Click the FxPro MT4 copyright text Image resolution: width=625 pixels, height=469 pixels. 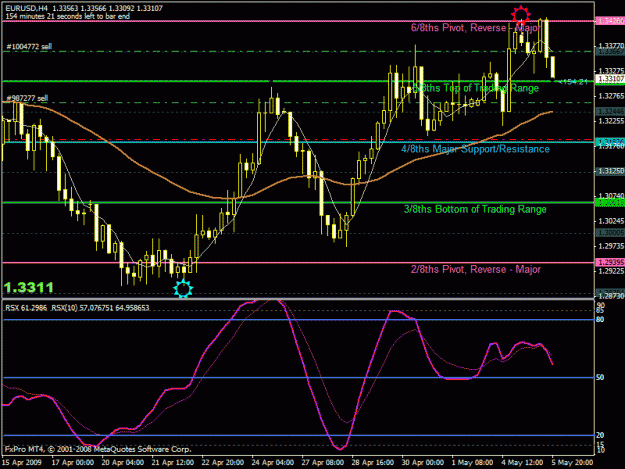[98, 449]
